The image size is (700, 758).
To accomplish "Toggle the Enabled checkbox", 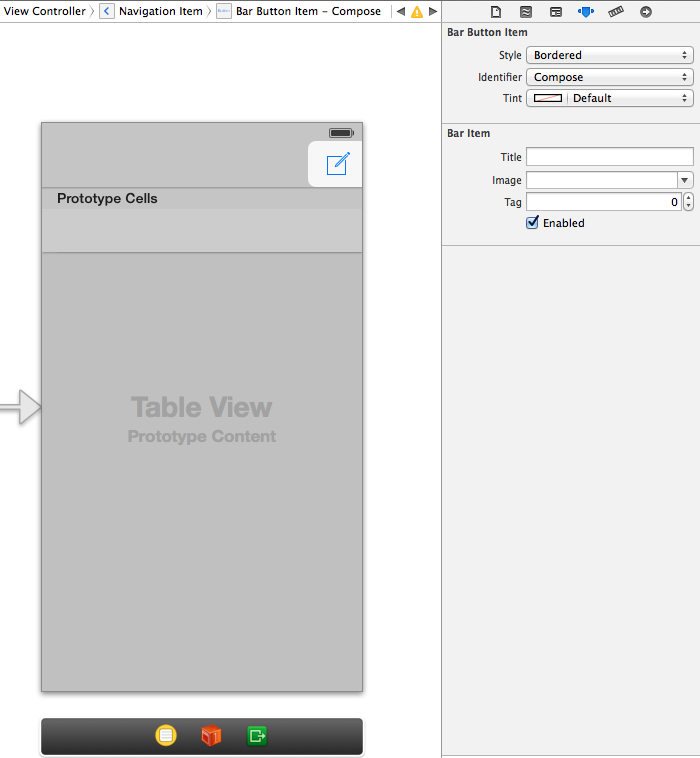I will [x=532, y=223].
